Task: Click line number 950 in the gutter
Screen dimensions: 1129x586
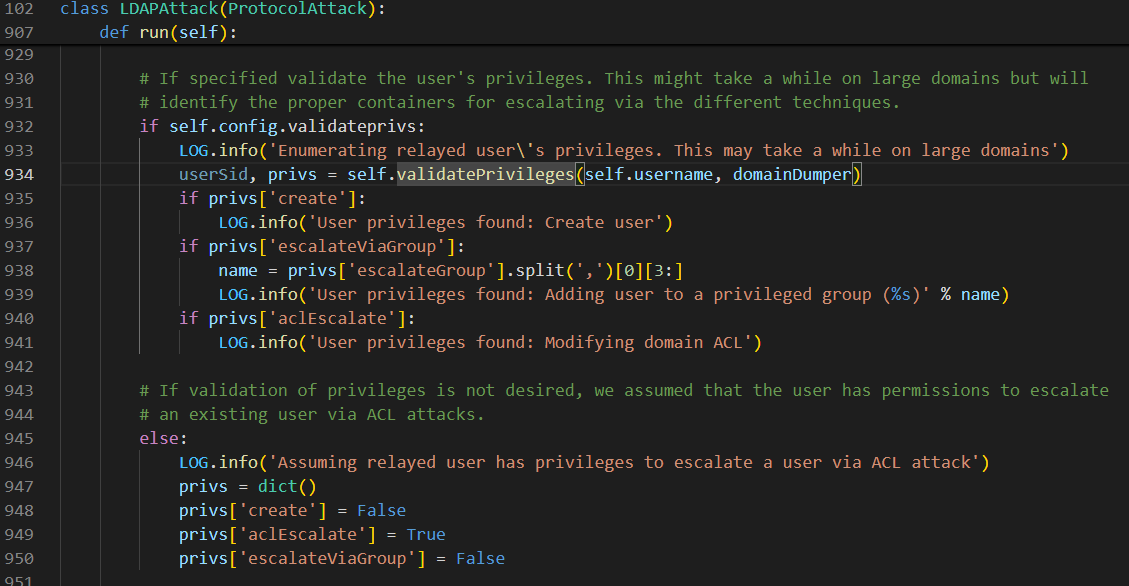Action: (x=20, y=558)
